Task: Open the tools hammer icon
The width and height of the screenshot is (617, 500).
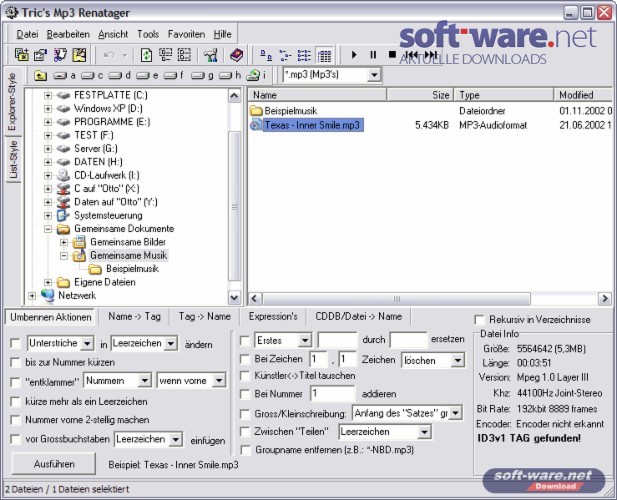Action: [211, 55]
